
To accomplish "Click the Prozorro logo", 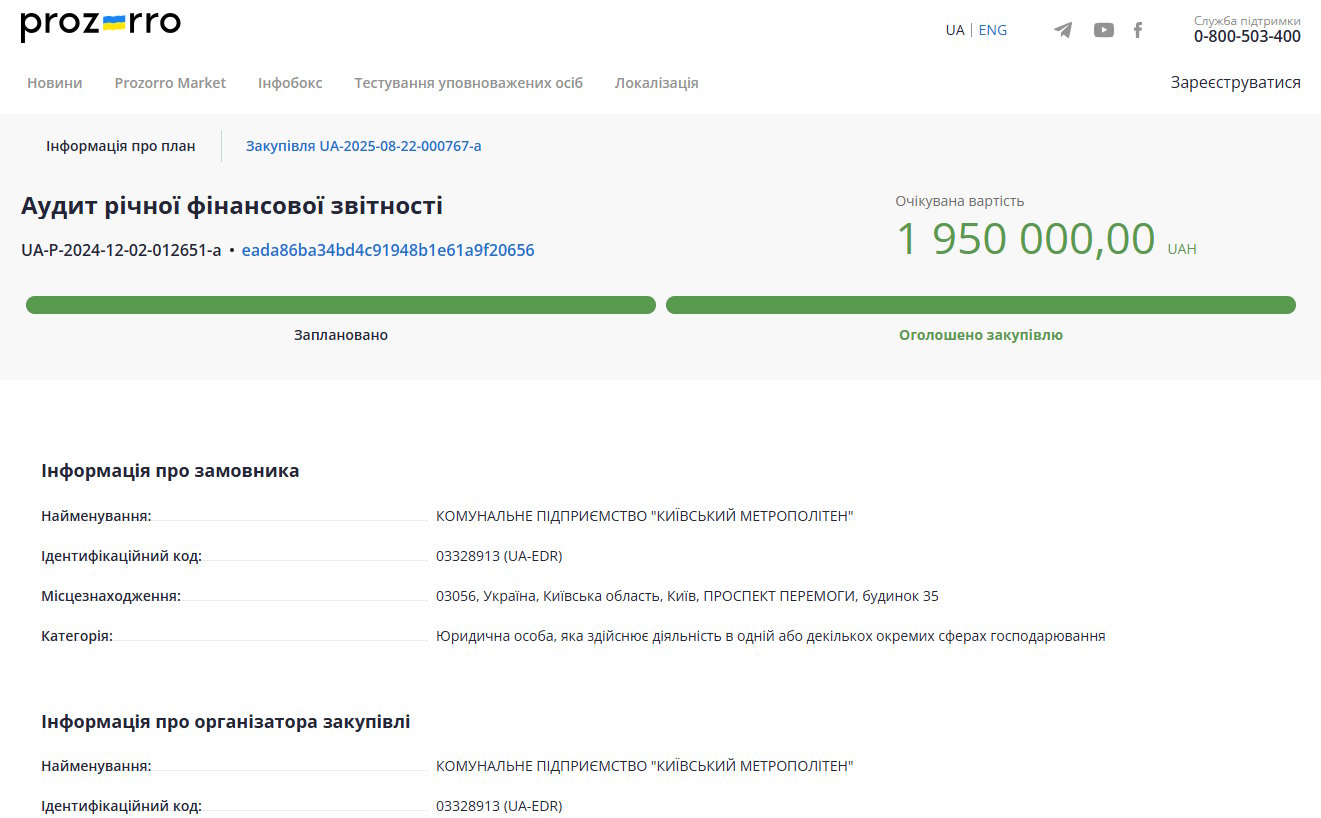I will point(100,25).
